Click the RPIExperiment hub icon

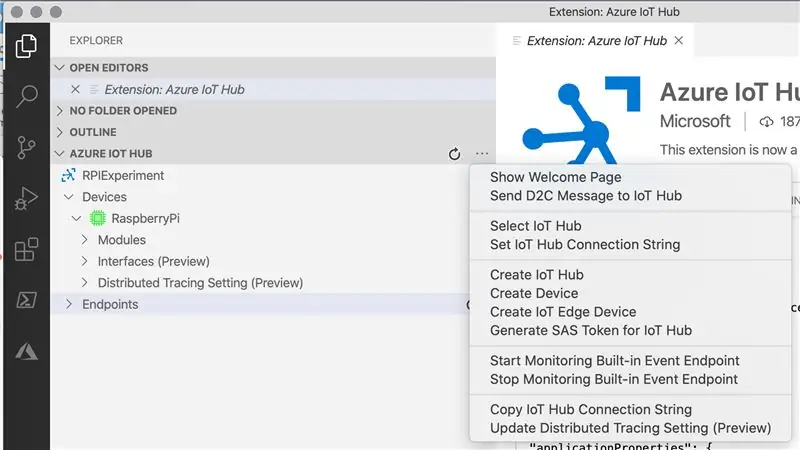(68, 175)
